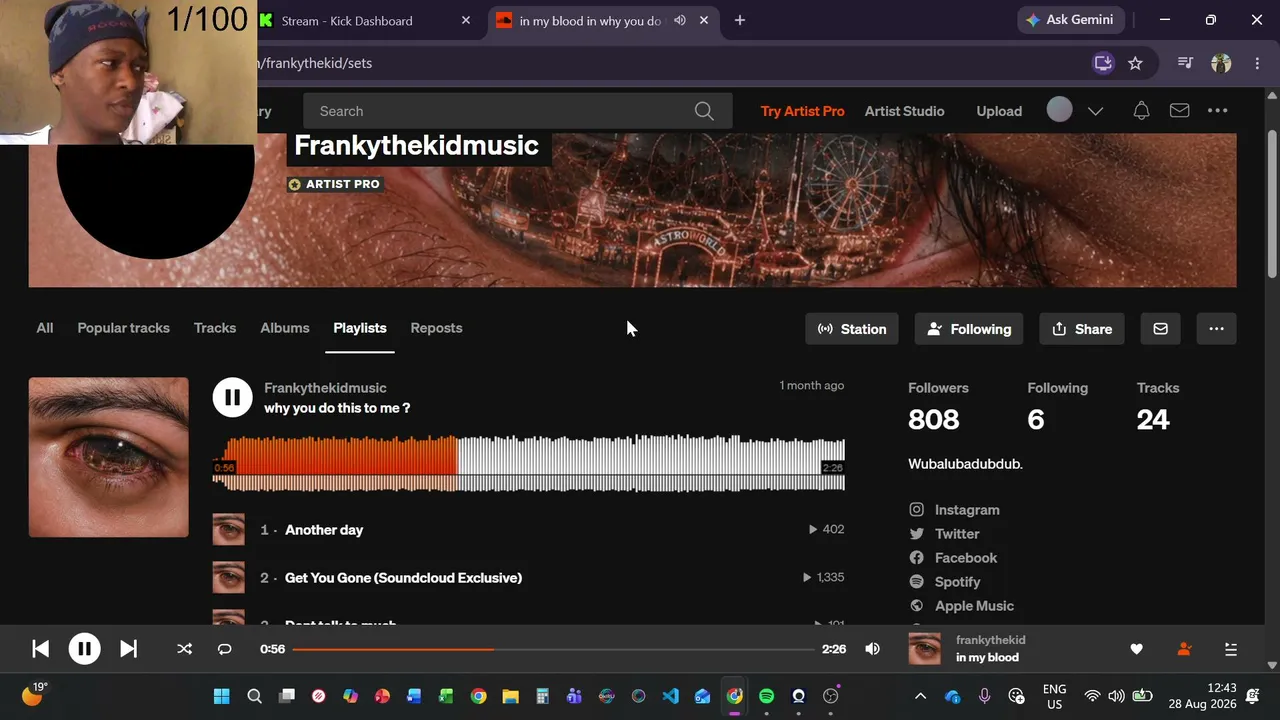Open the user profile avatar
The image size is (1280, 720).
[x=1059, y=110]
